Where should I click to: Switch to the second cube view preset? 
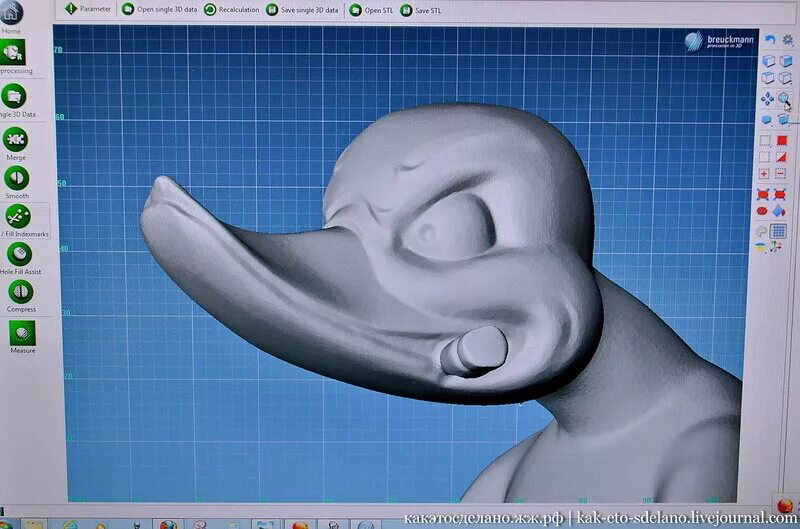(786, 61)
